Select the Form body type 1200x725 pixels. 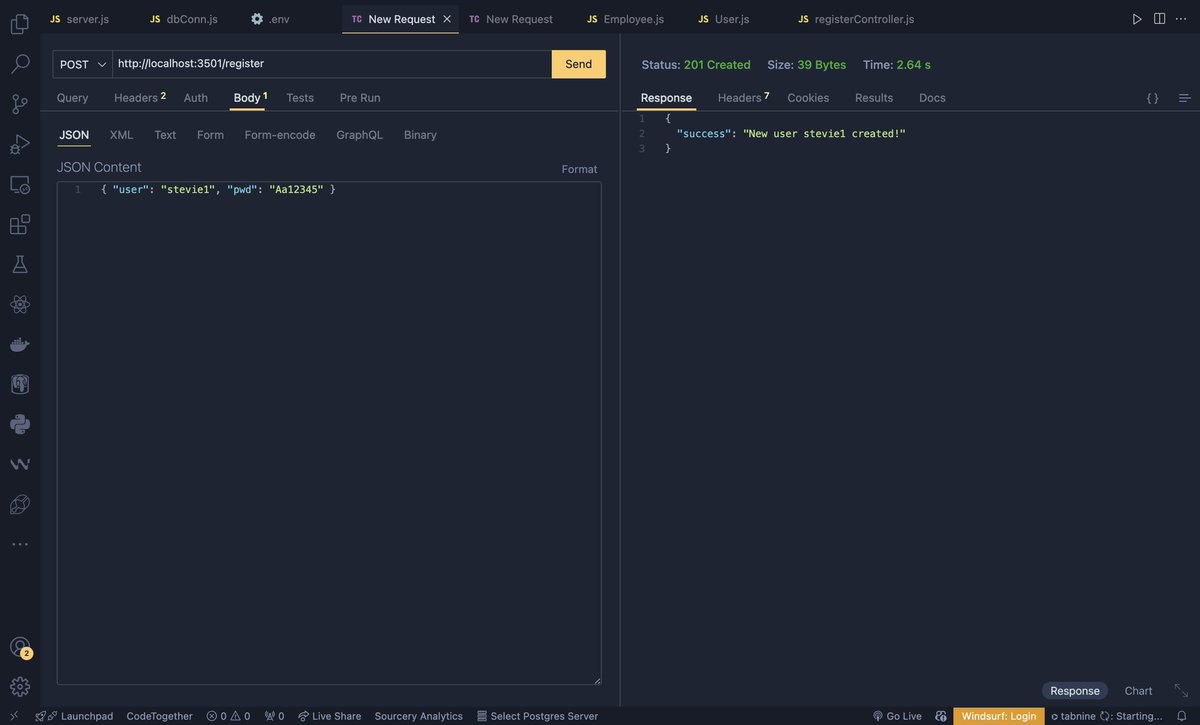(x=210, y=135)
